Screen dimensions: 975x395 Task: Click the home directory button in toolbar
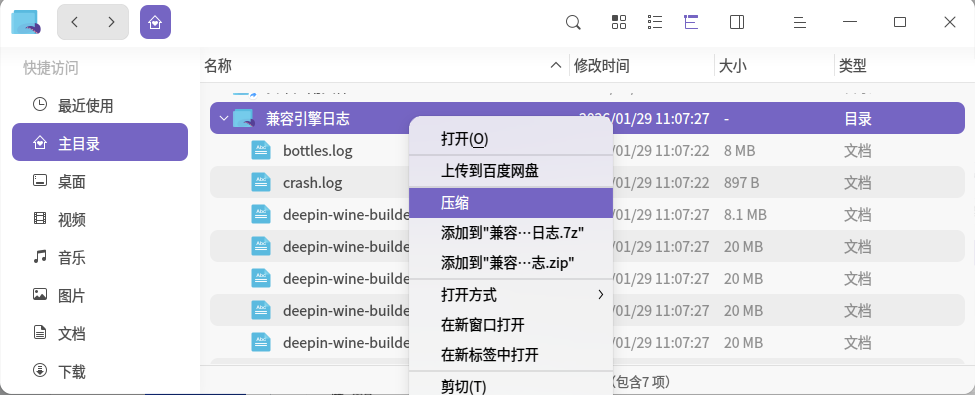coord(155,22)
